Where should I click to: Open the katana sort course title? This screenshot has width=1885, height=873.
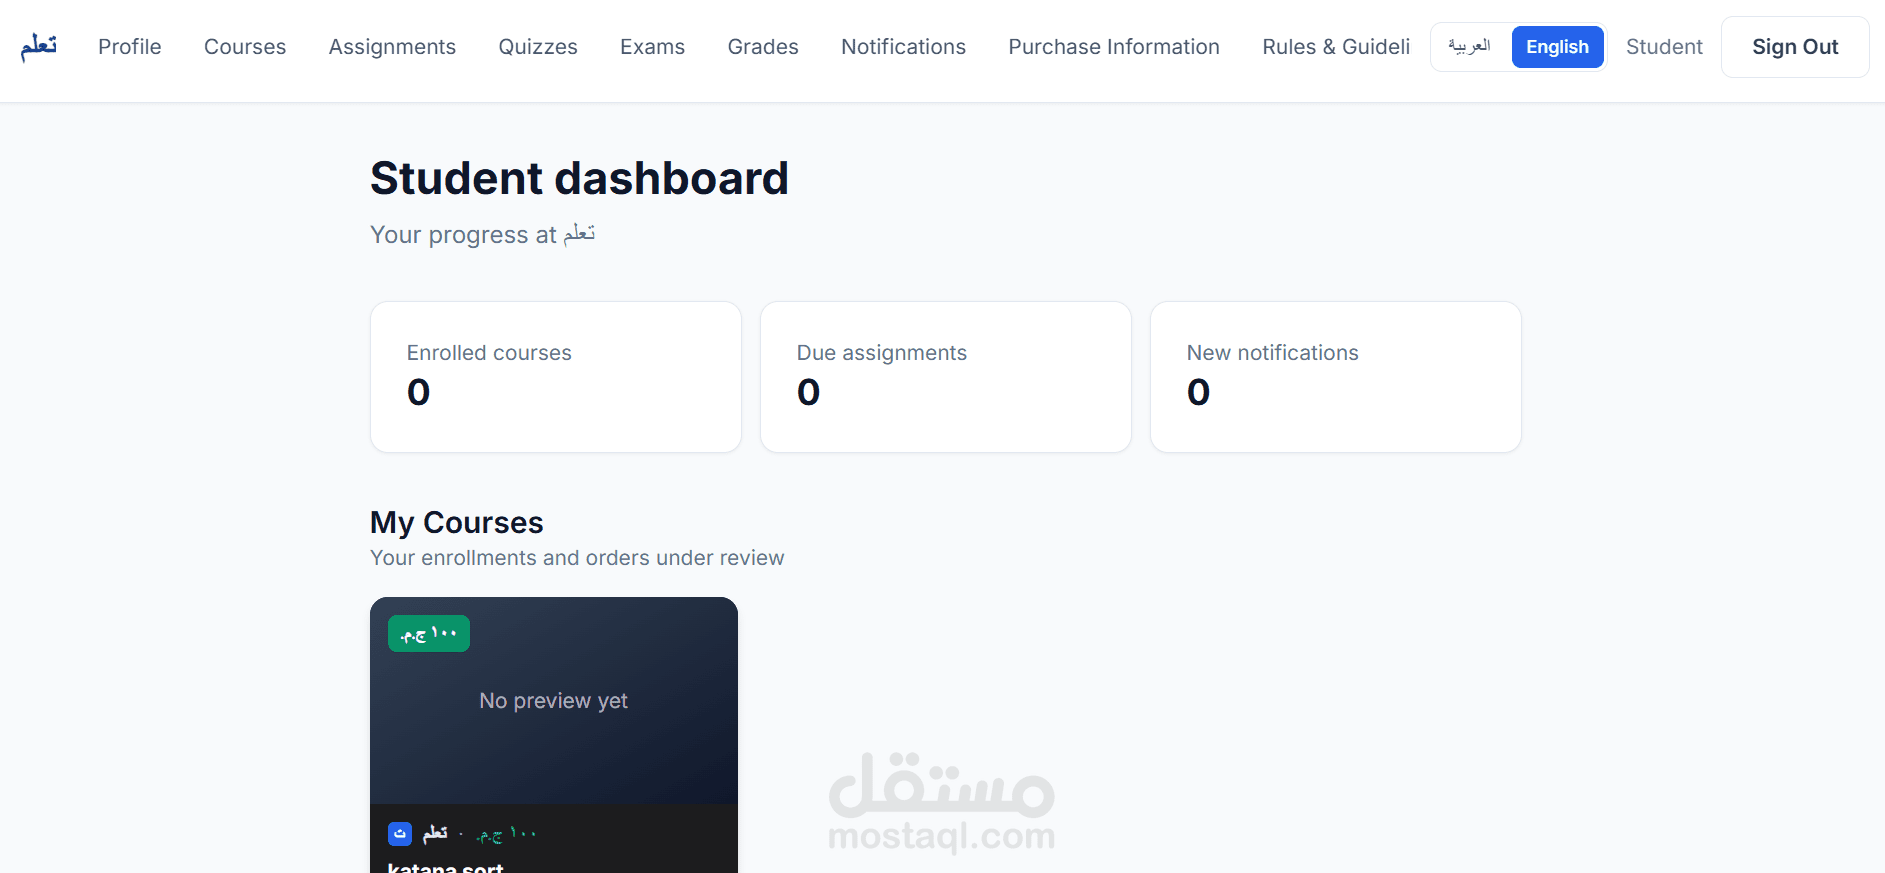tap(445, 867)
